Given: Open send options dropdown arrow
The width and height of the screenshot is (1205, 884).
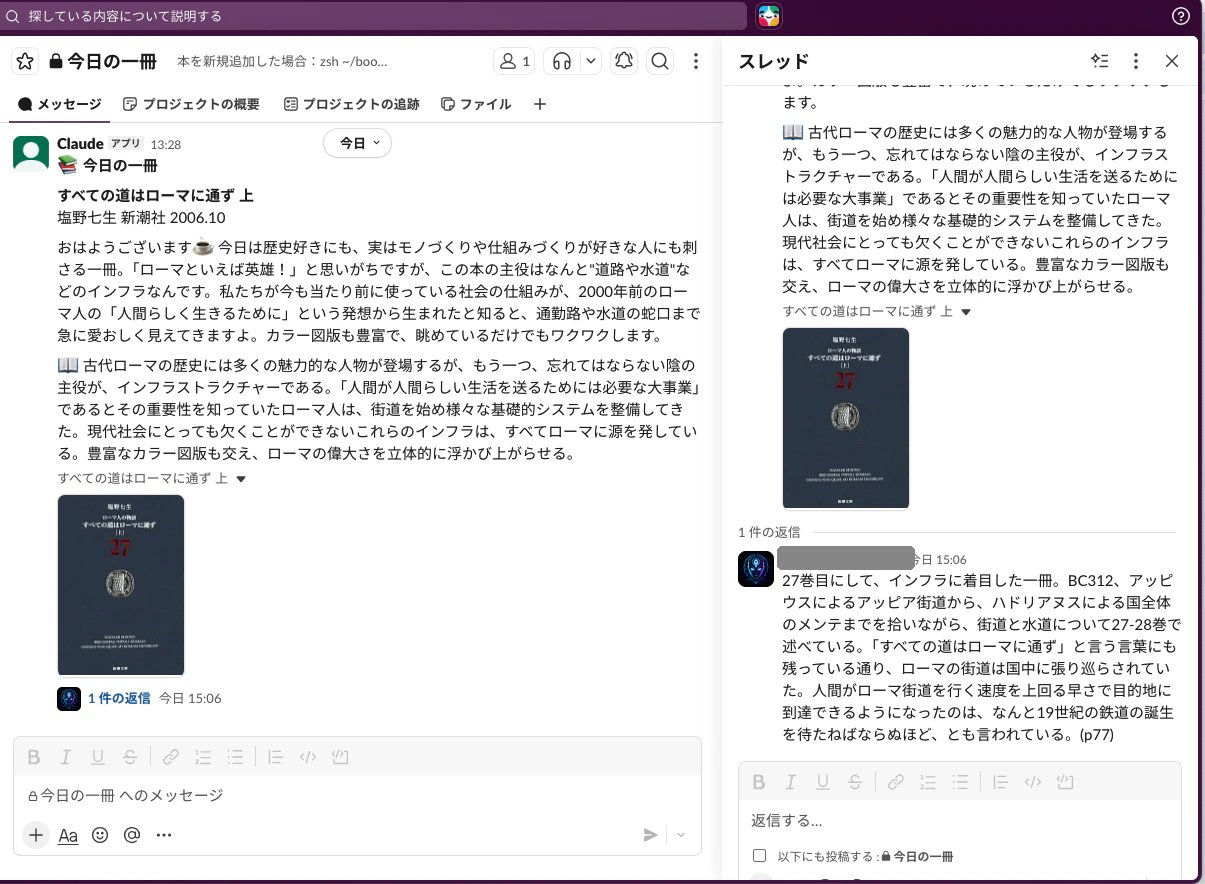Looking at the screenshot, I should (682, 835).
